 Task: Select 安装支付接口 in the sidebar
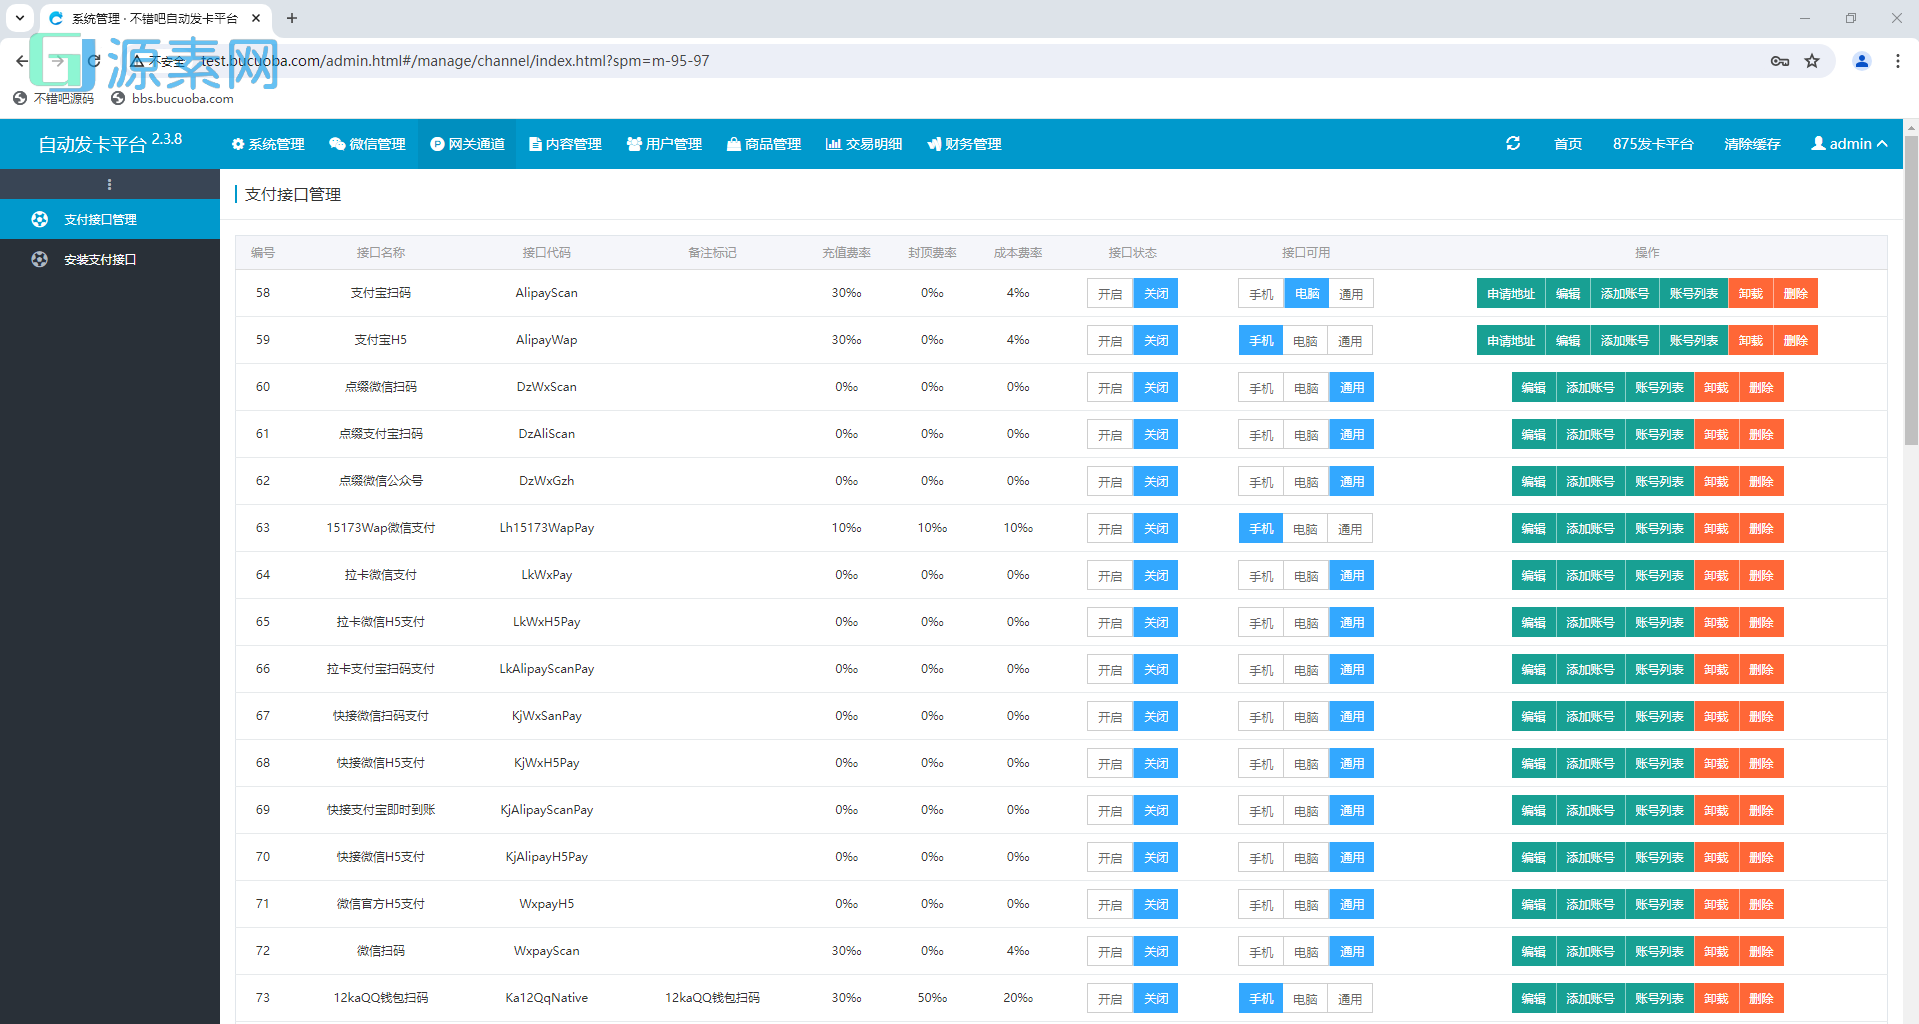(x=100, y=260)
